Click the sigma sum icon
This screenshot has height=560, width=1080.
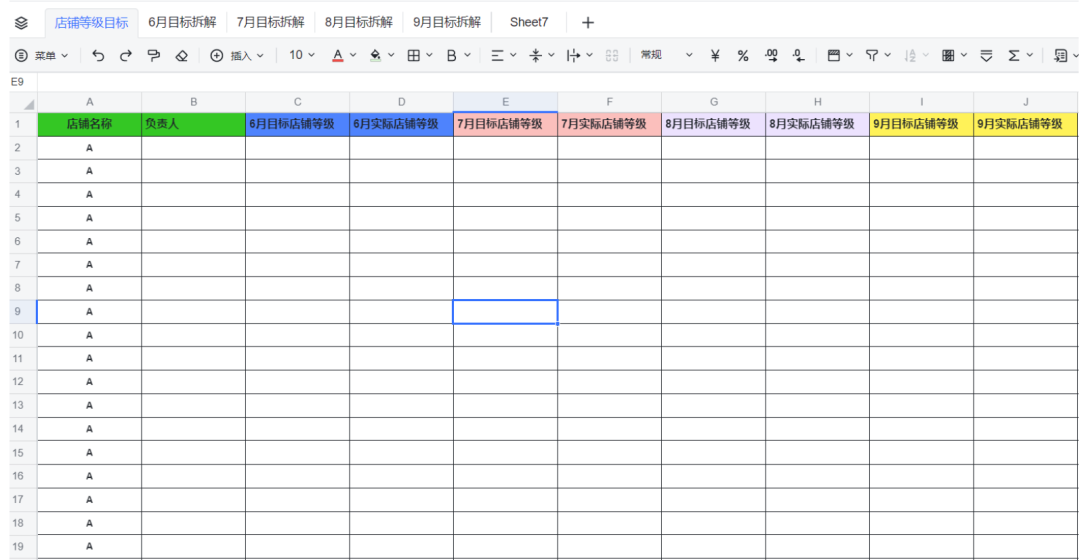tap(1014, 56)
